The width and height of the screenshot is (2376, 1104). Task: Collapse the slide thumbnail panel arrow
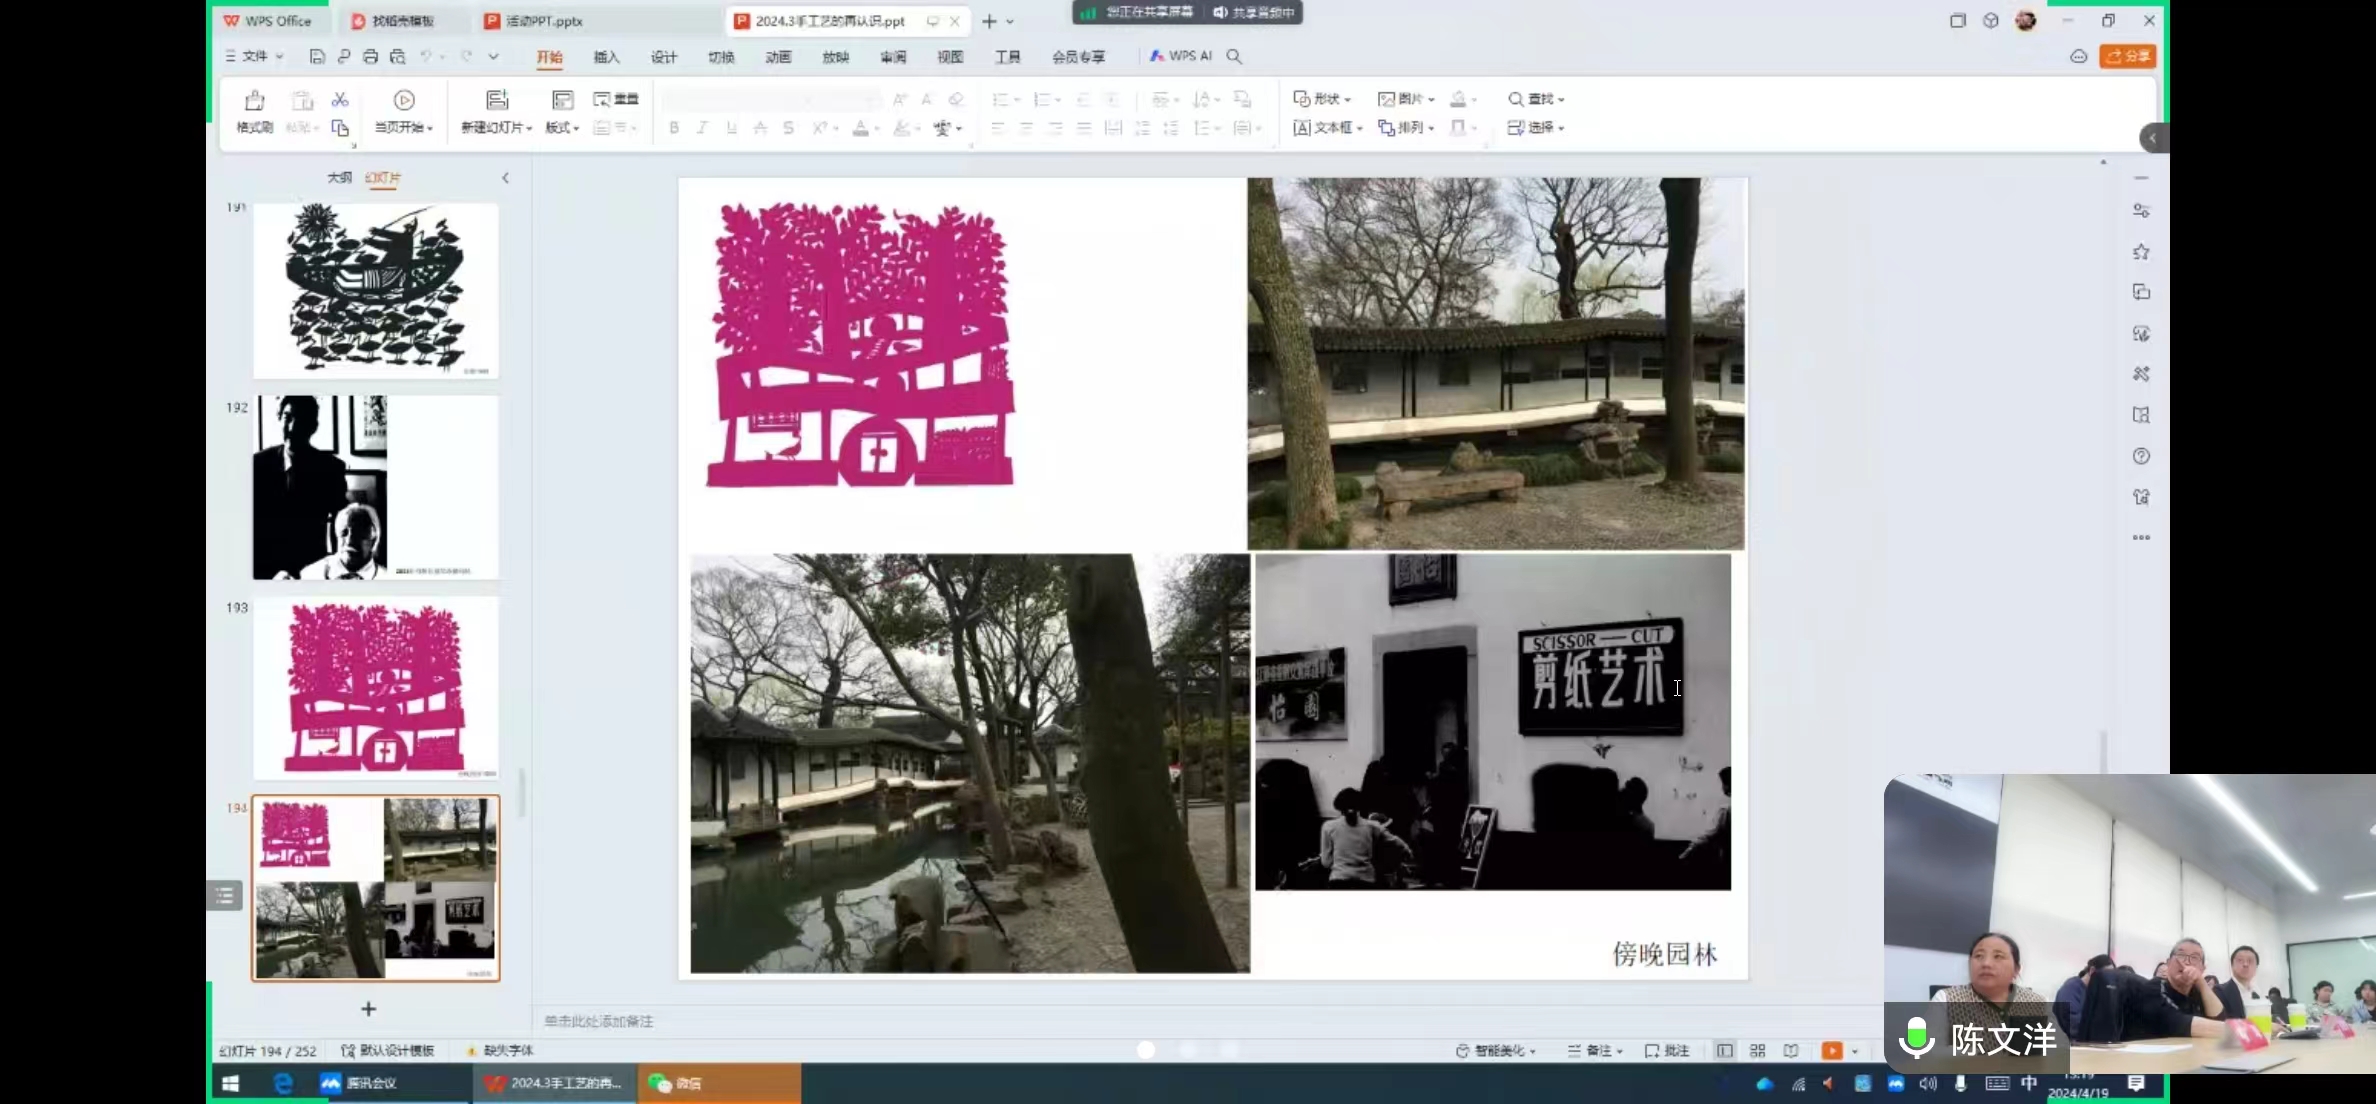pos(505,178)
